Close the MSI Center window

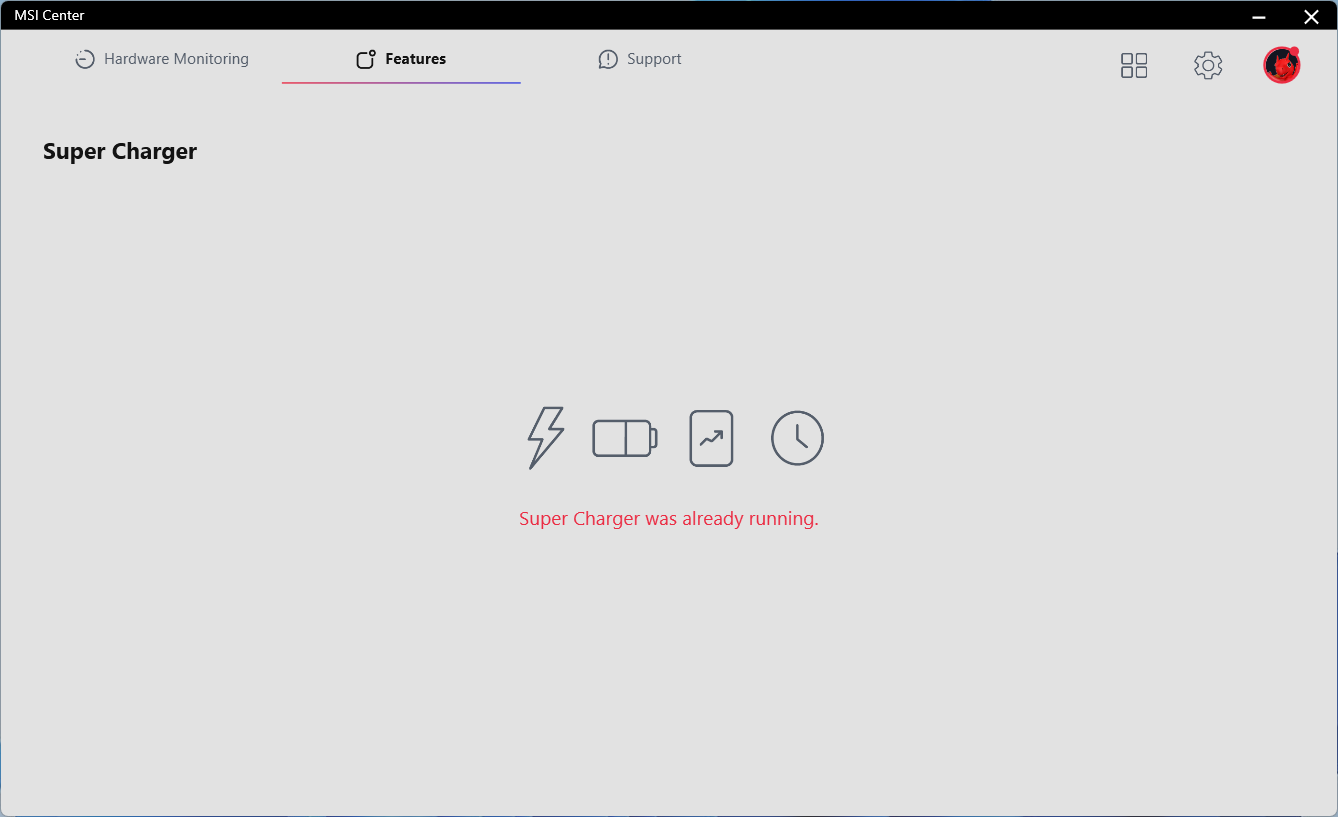pos(1311,16)
